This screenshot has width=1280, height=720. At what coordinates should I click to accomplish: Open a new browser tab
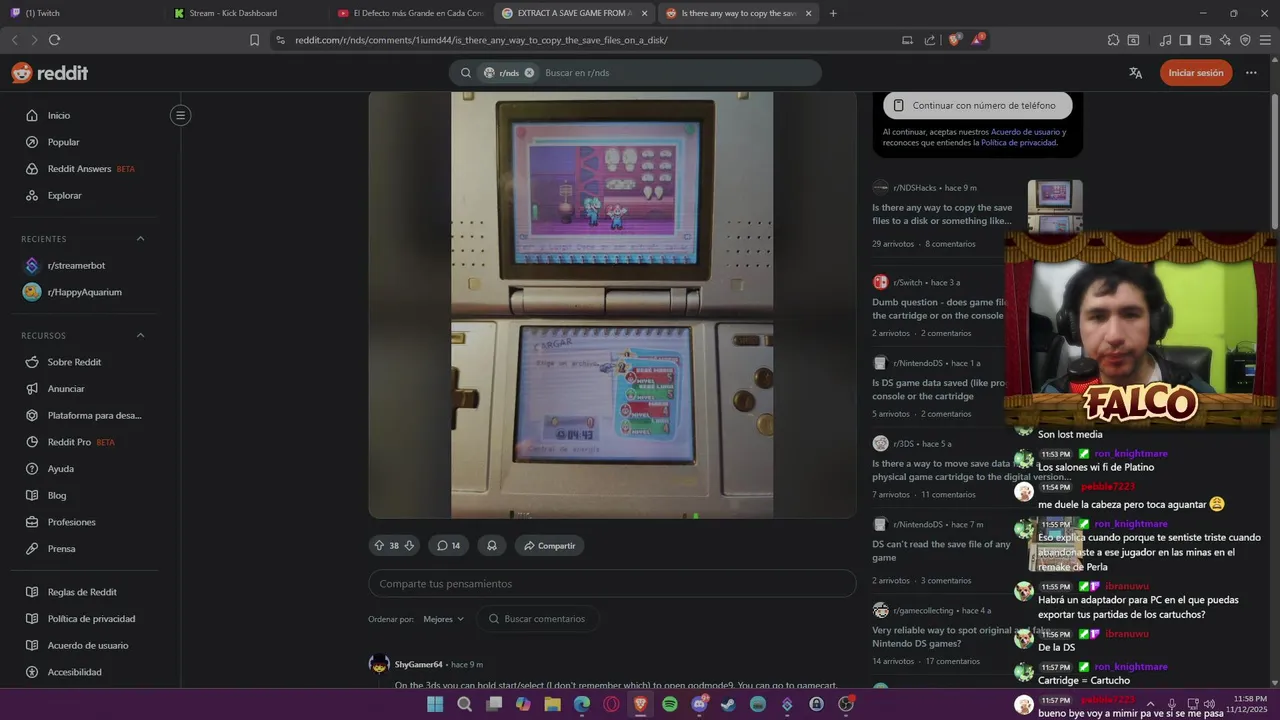[x=833, y=13]
